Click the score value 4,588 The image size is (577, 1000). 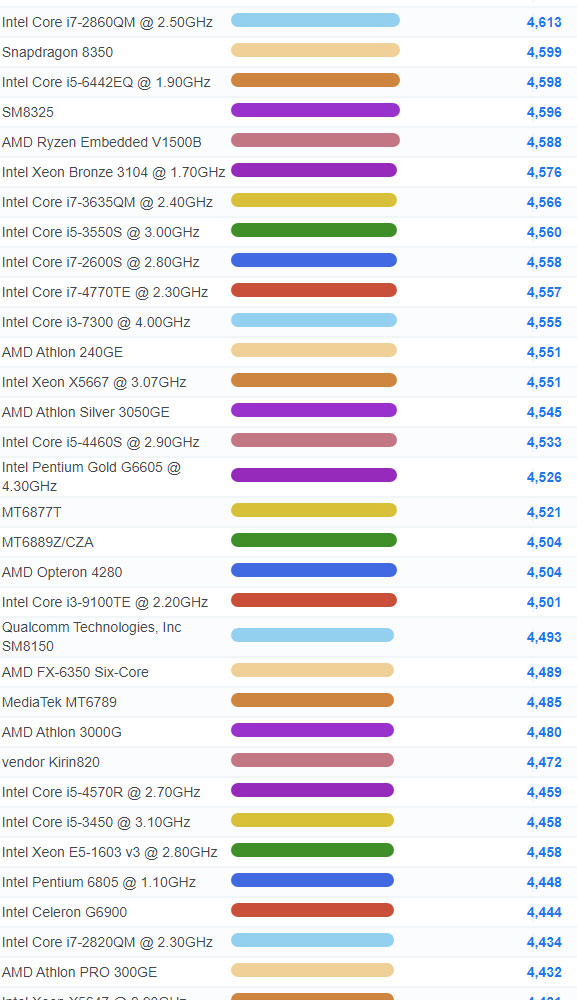(x=544, y=142)
